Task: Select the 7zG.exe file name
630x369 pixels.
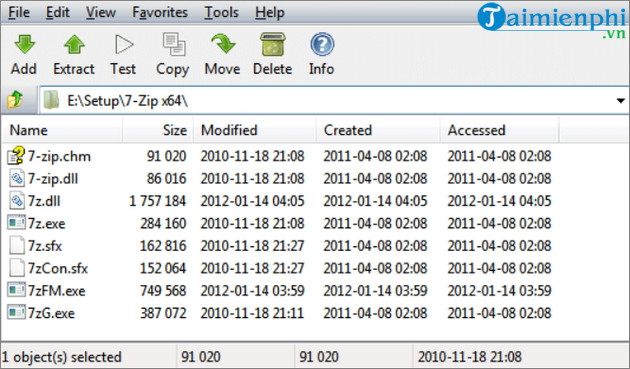Action: [51, 313]
